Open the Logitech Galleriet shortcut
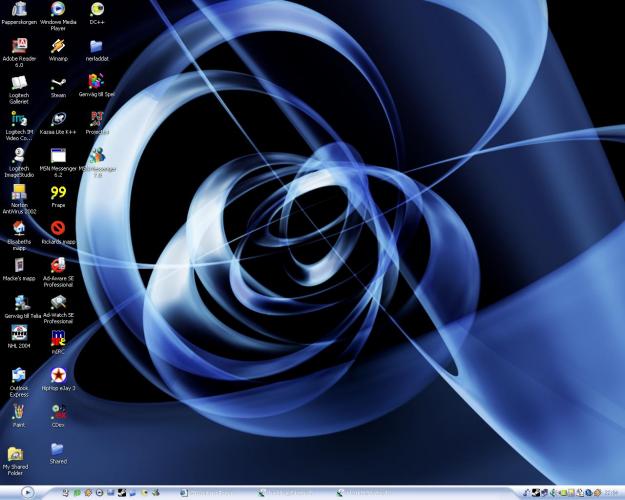The height and width of the screenshot is (500, 625). (x=19, y=83)
